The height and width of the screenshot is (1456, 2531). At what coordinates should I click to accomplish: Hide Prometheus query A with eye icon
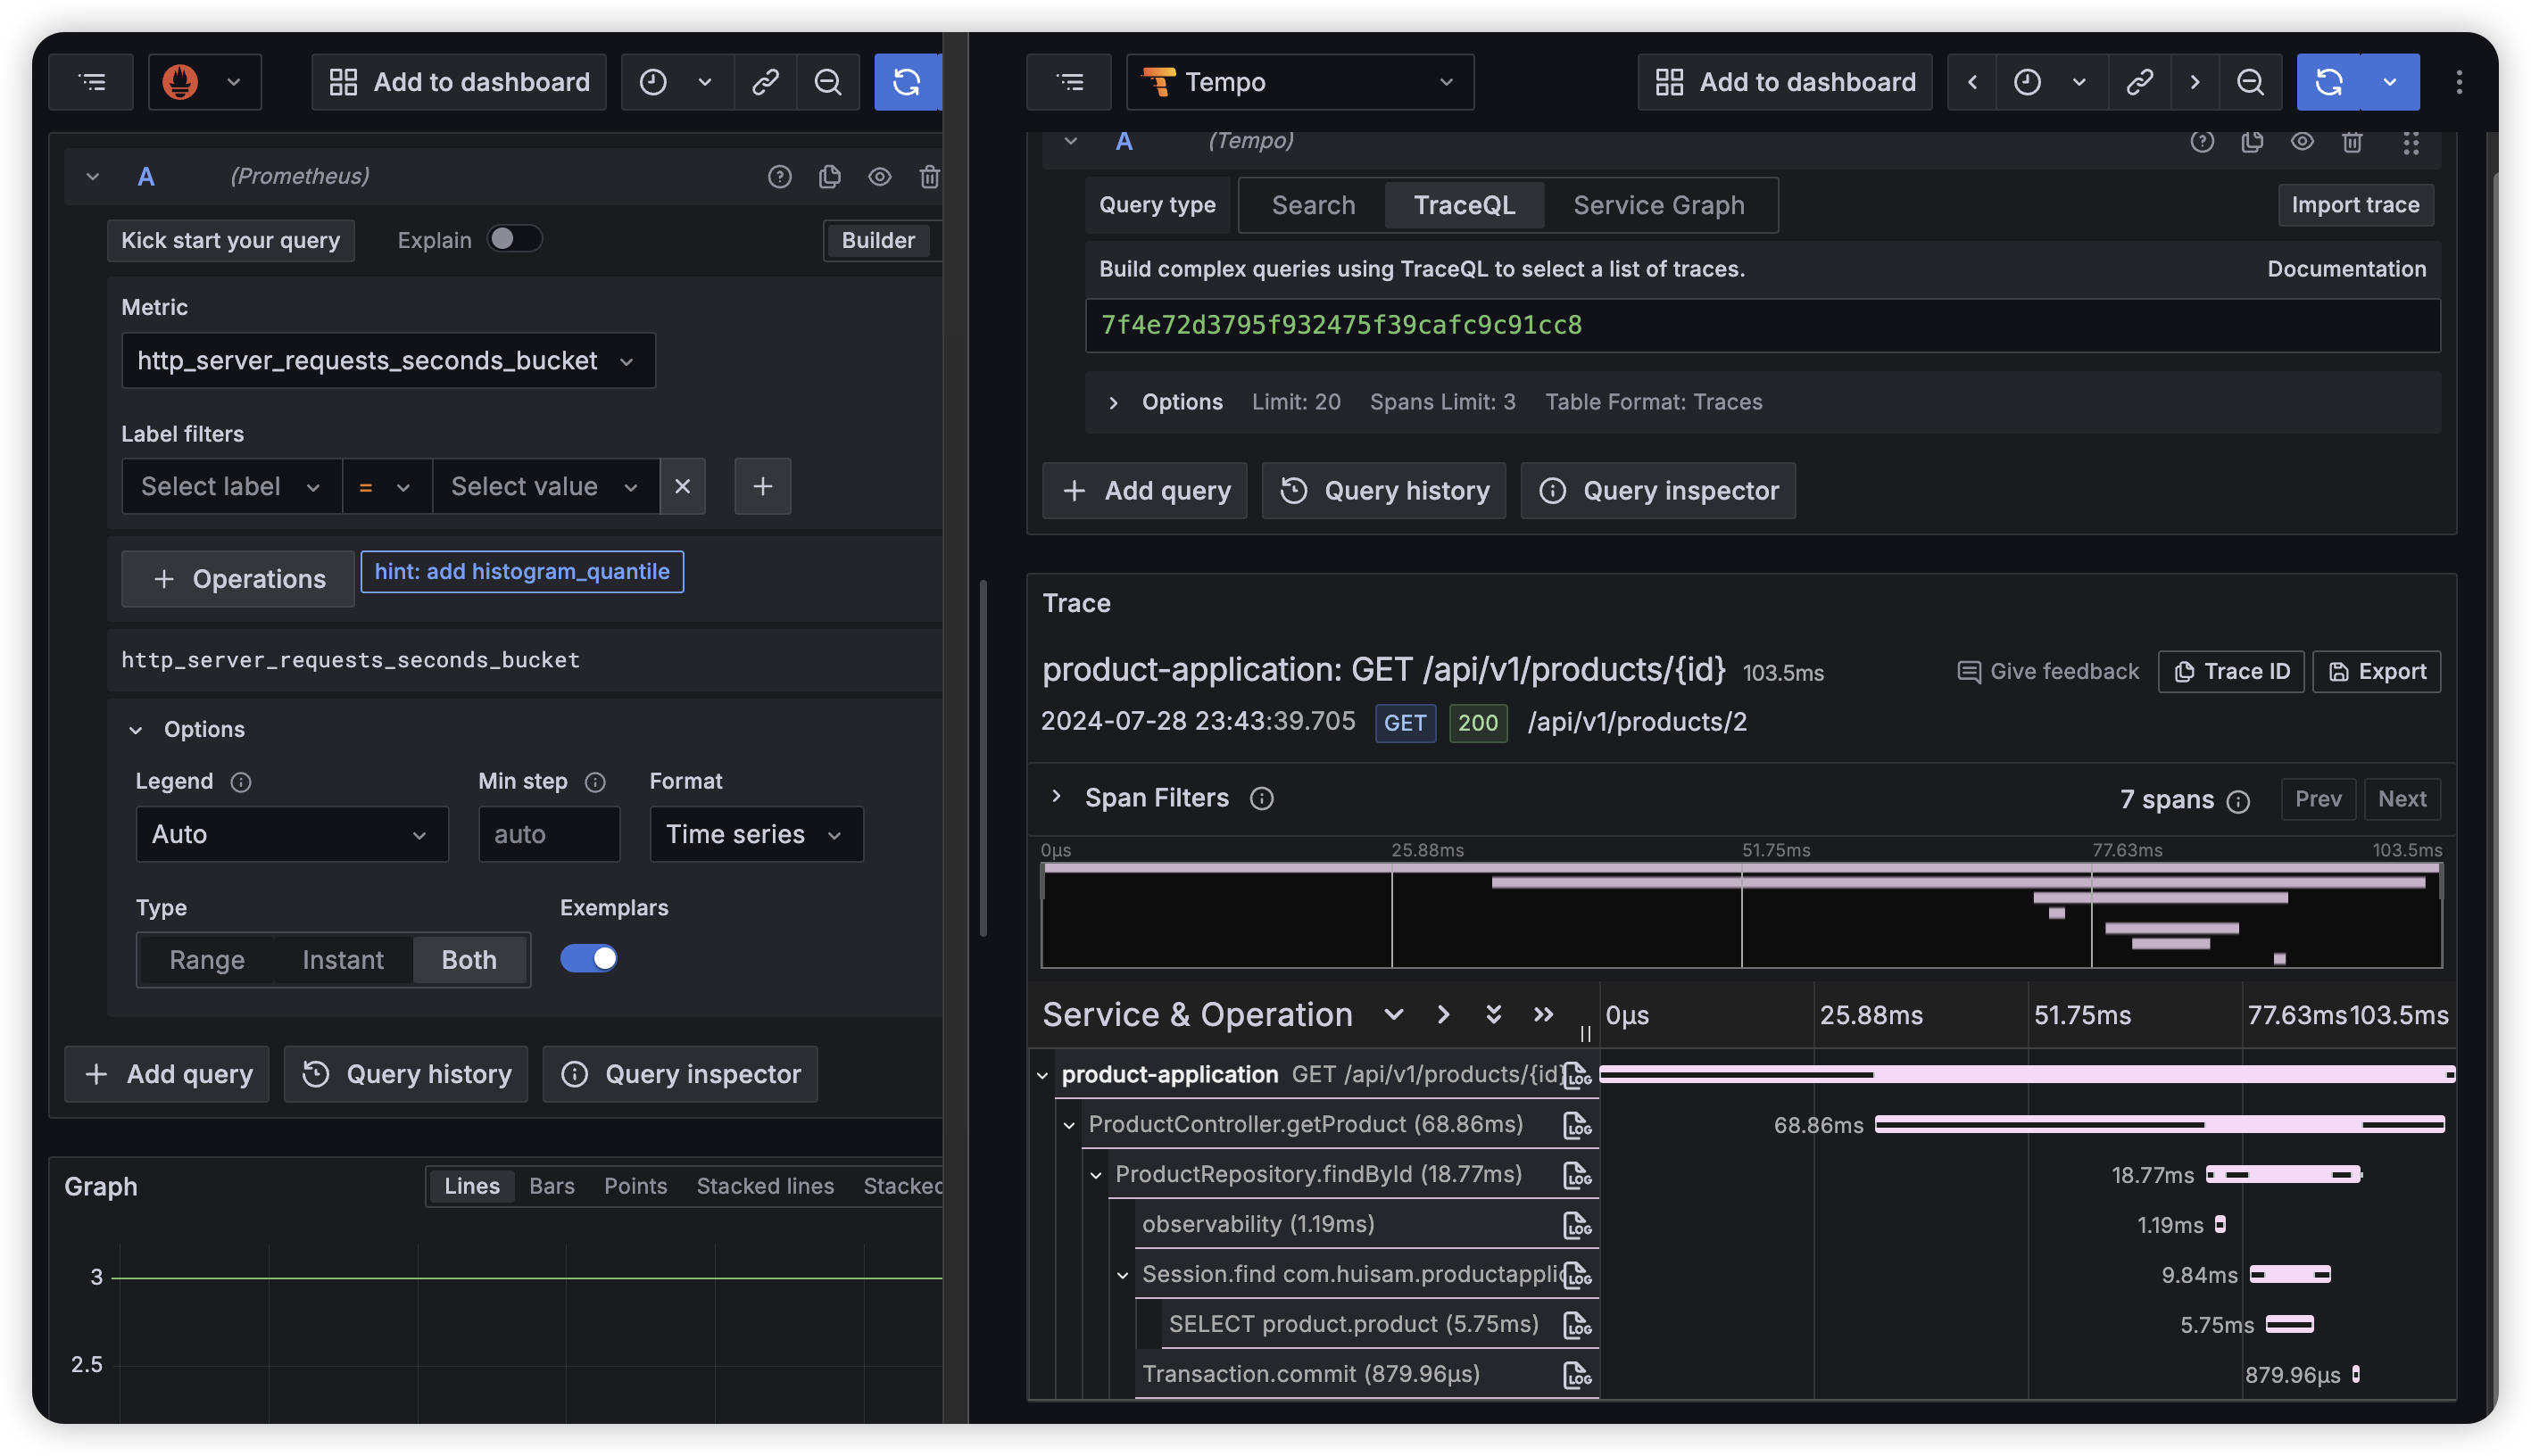pos(879,177)
